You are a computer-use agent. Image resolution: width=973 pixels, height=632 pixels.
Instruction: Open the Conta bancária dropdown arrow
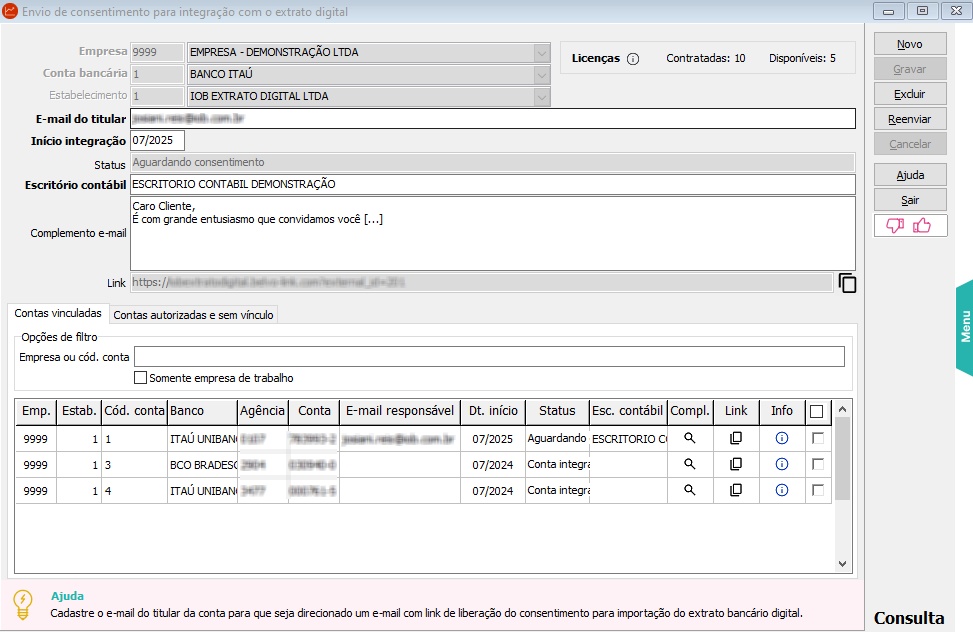[x=542, y=75]
